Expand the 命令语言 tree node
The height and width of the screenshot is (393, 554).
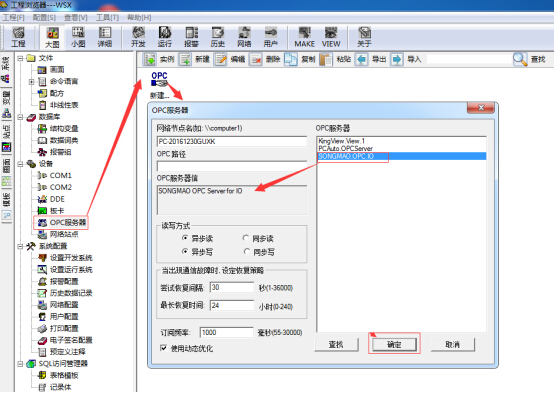coord(31,82)
